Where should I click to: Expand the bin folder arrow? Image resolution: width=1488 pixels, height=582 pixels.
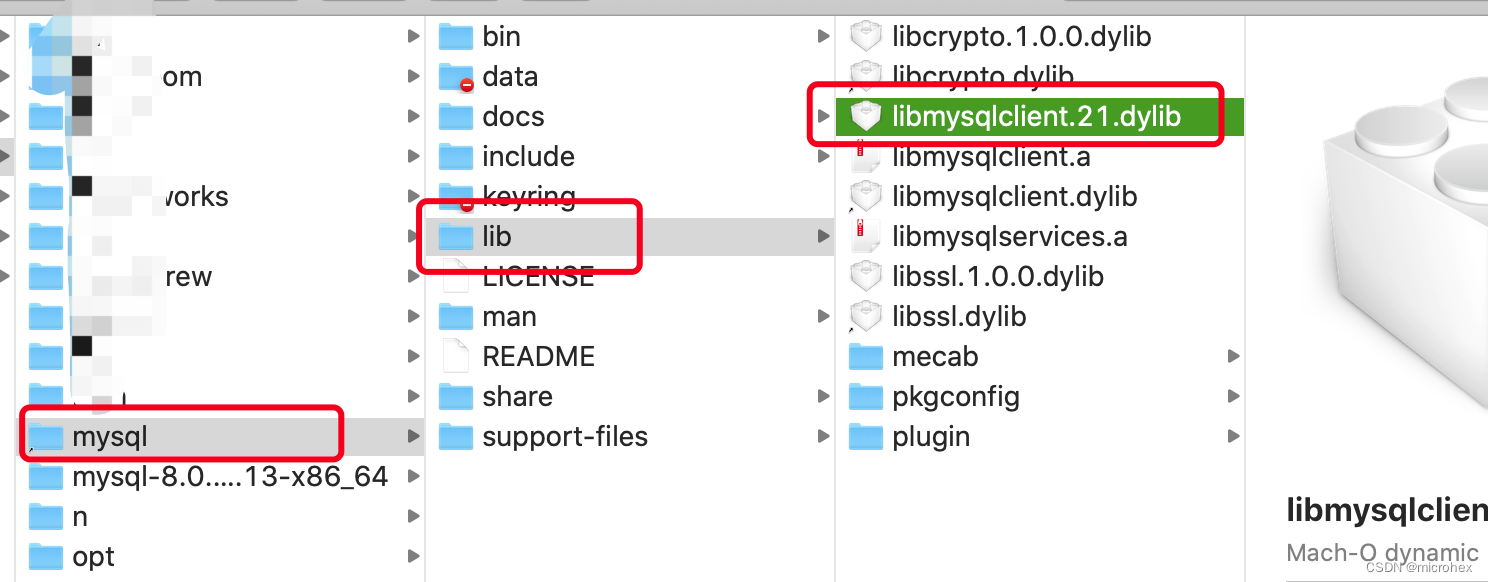click(x=823, y=36)
